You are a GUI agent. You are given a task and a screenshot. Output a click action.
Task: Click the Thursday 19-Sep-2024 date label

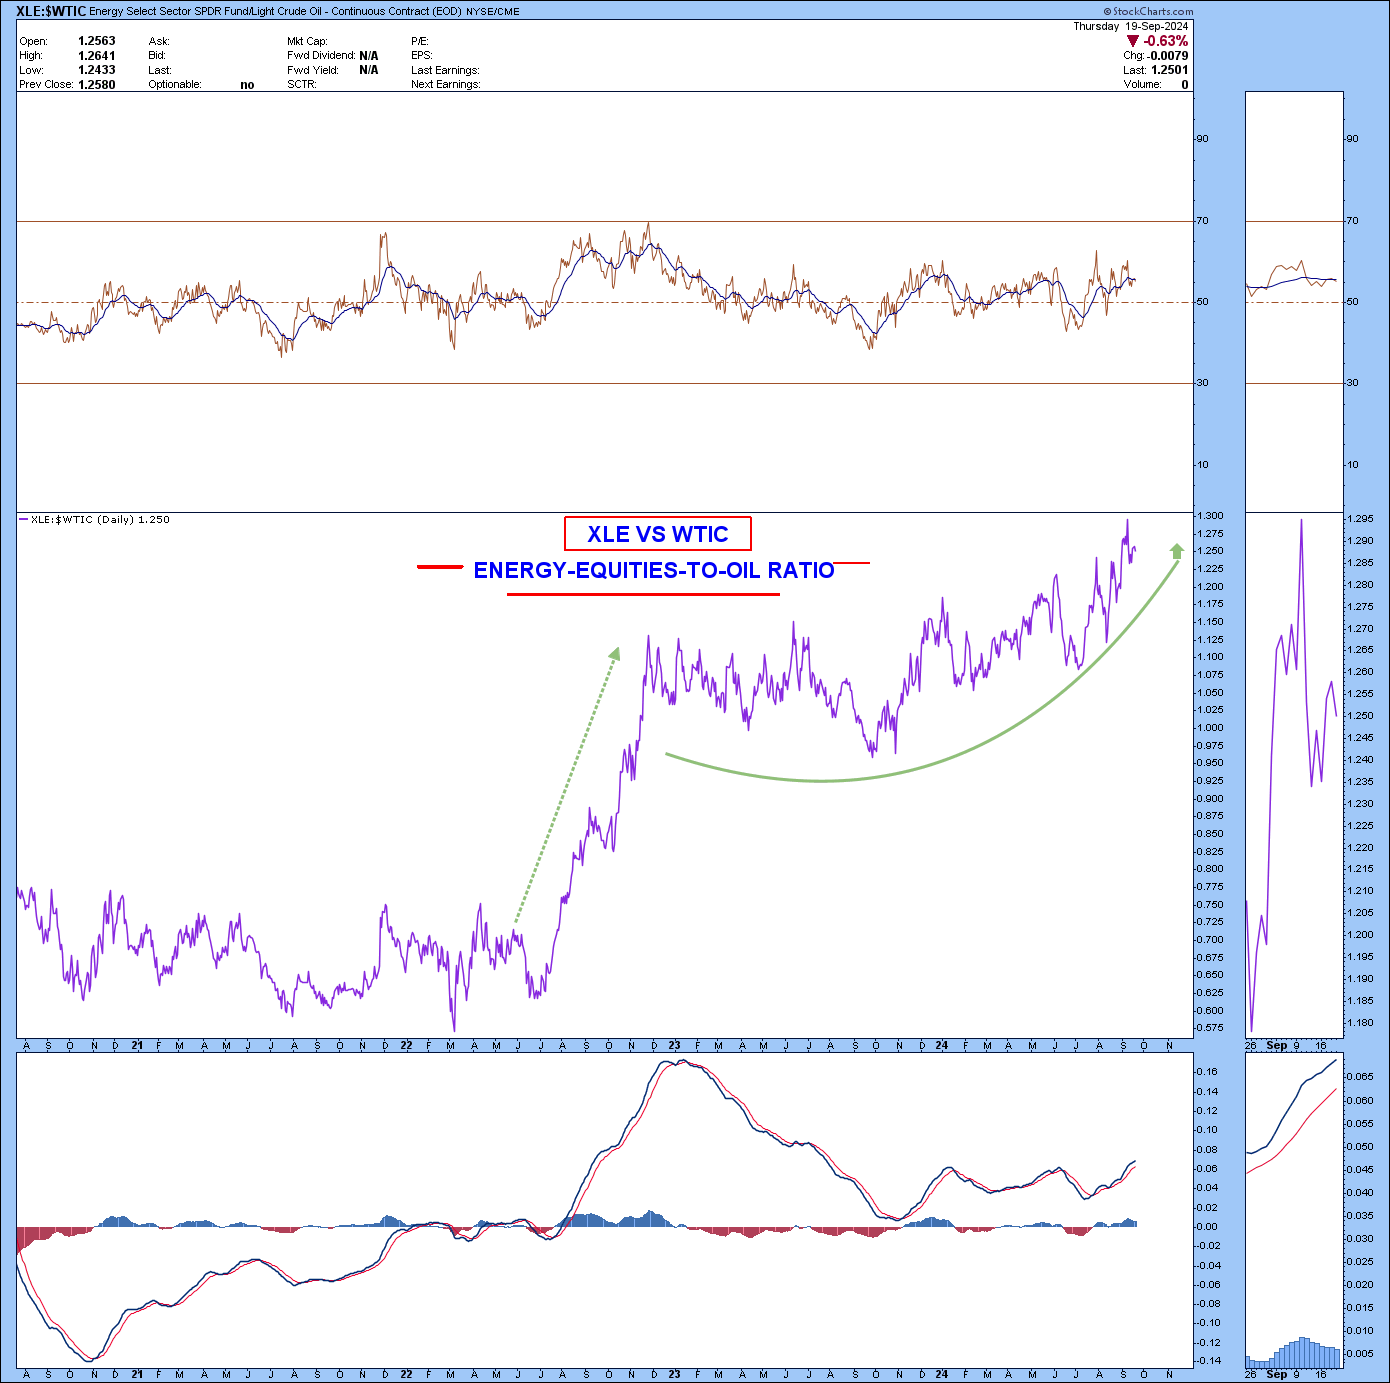[1130, 26]
